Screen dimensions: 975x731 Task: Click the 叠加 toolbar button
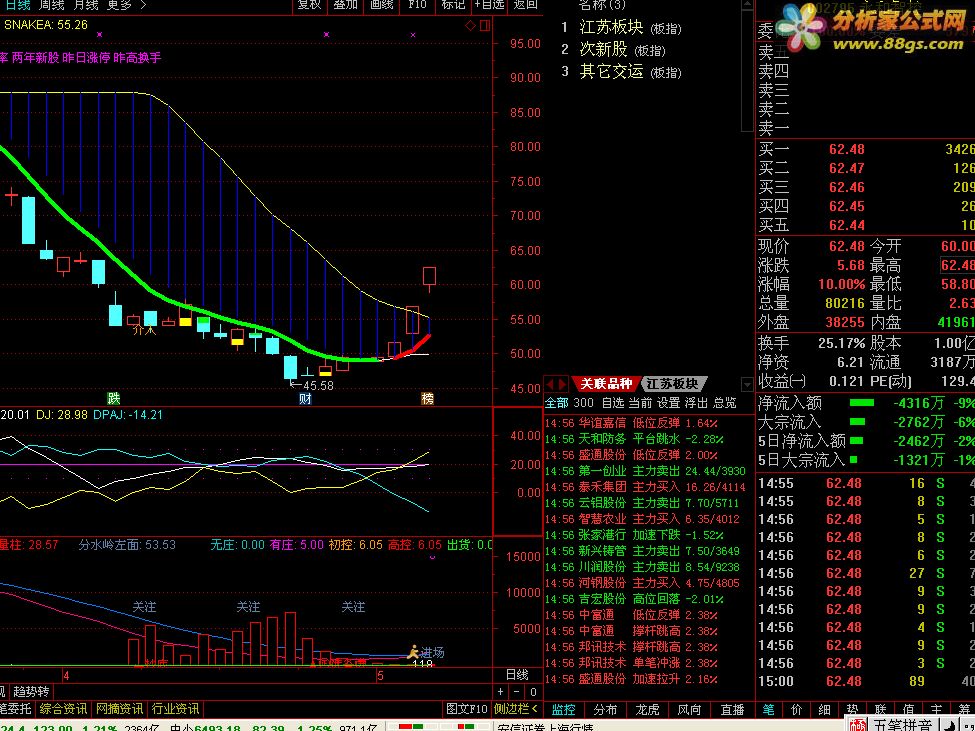pos(345,5)
